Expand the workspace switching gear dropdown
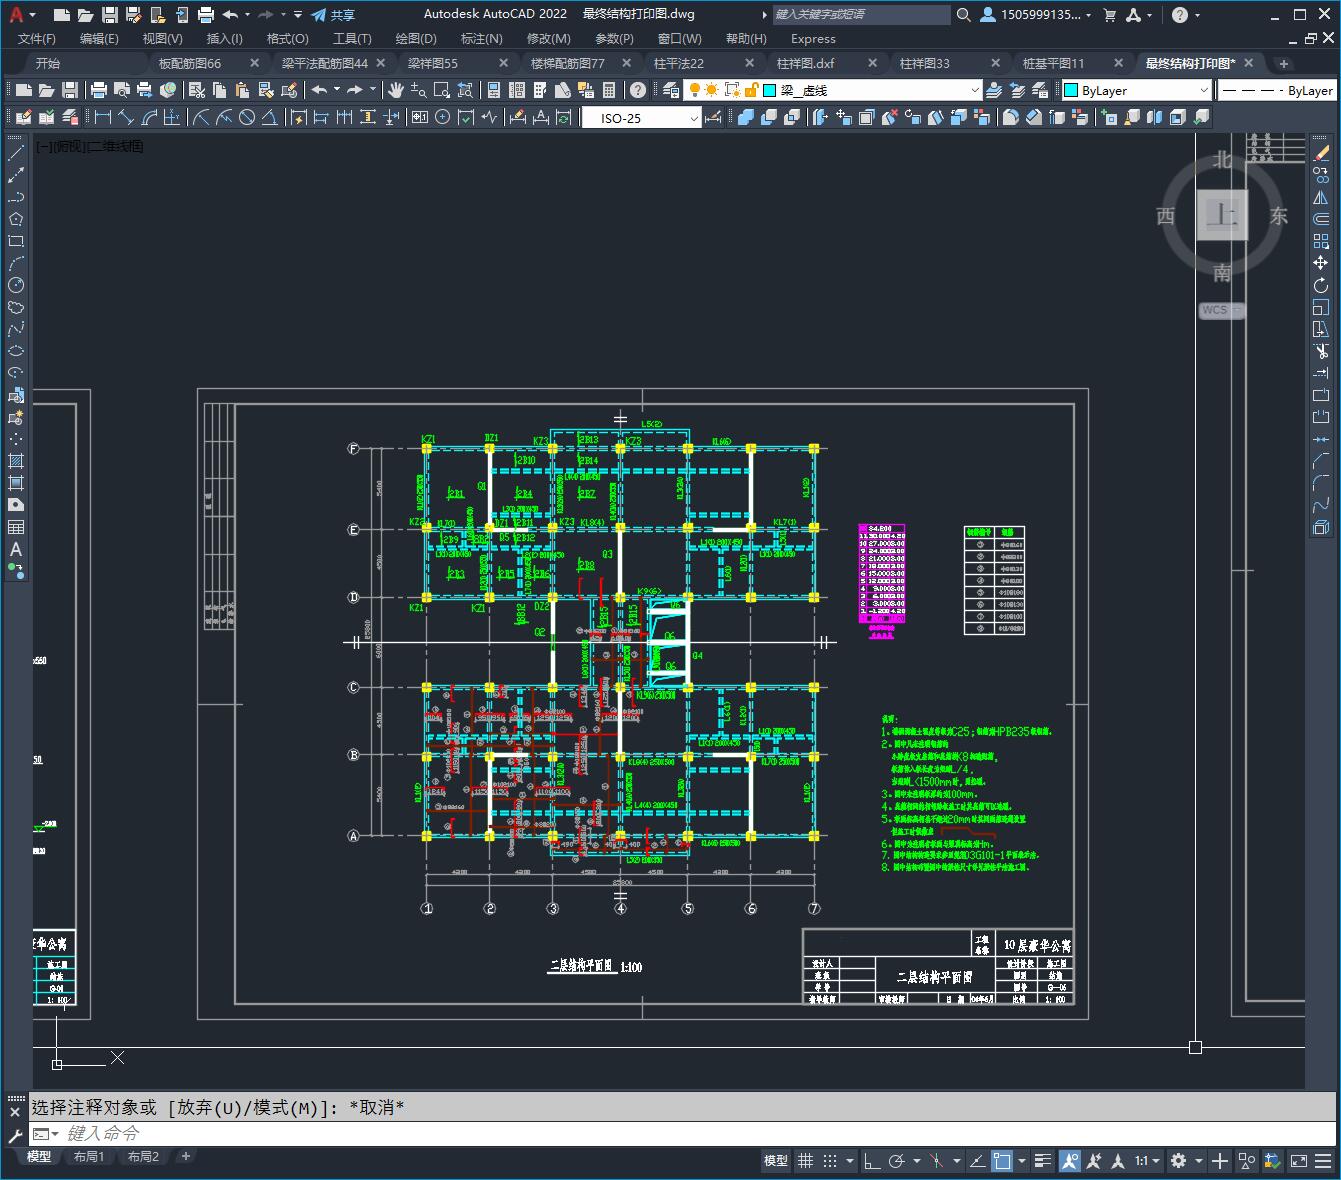Screen dimensions: 1341x1180 [x=1197, y=1161]
